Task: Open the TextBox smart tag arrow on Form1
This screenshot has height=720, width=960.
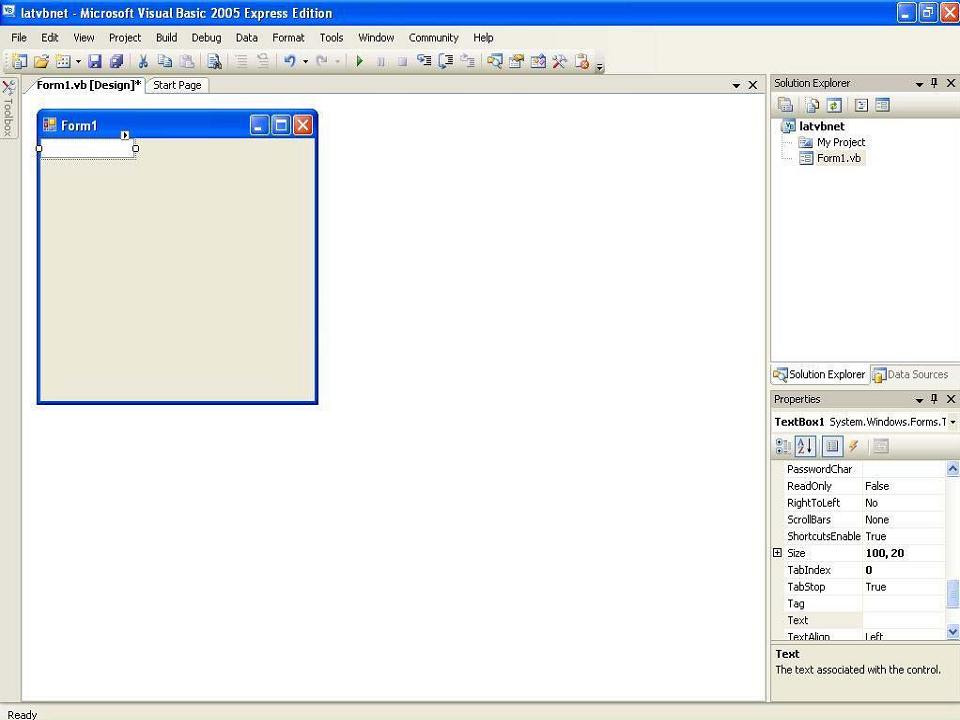Action: (125, 135)
